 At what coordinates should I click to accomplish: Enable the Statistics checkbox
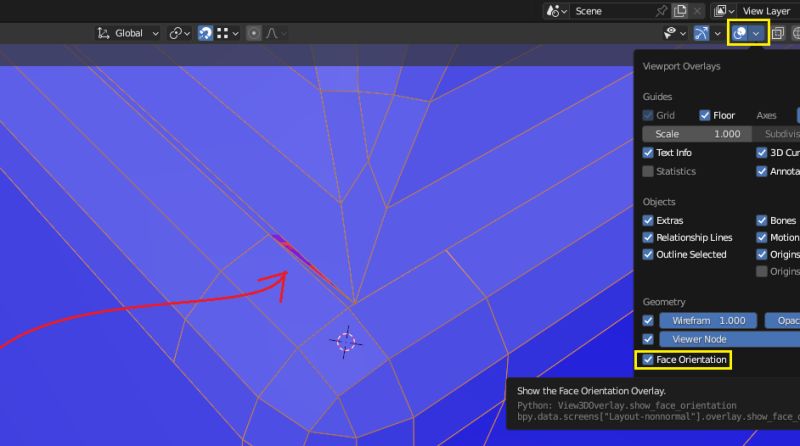(x=648, y=171)
